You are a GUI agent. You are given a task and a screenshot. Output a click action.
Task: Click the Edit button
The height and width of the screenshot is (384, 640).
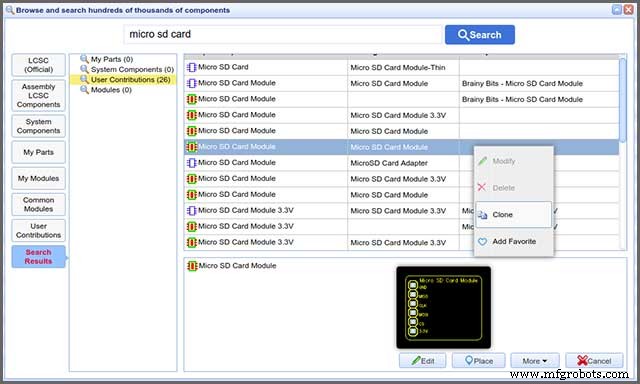422,361
